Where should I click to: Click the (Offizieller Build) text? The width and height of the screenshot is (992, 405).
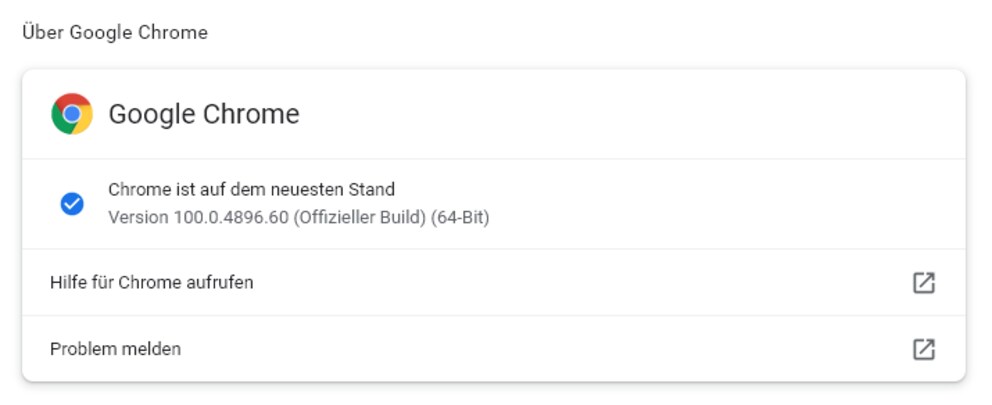(359, 218)
